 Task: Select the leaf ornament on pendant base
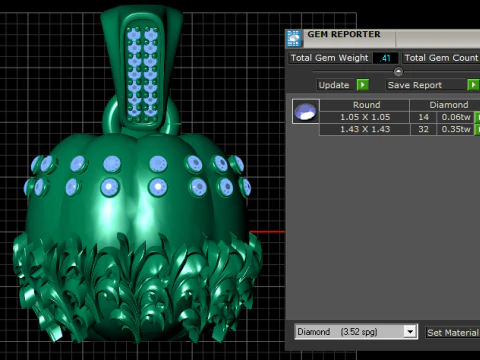137,287
